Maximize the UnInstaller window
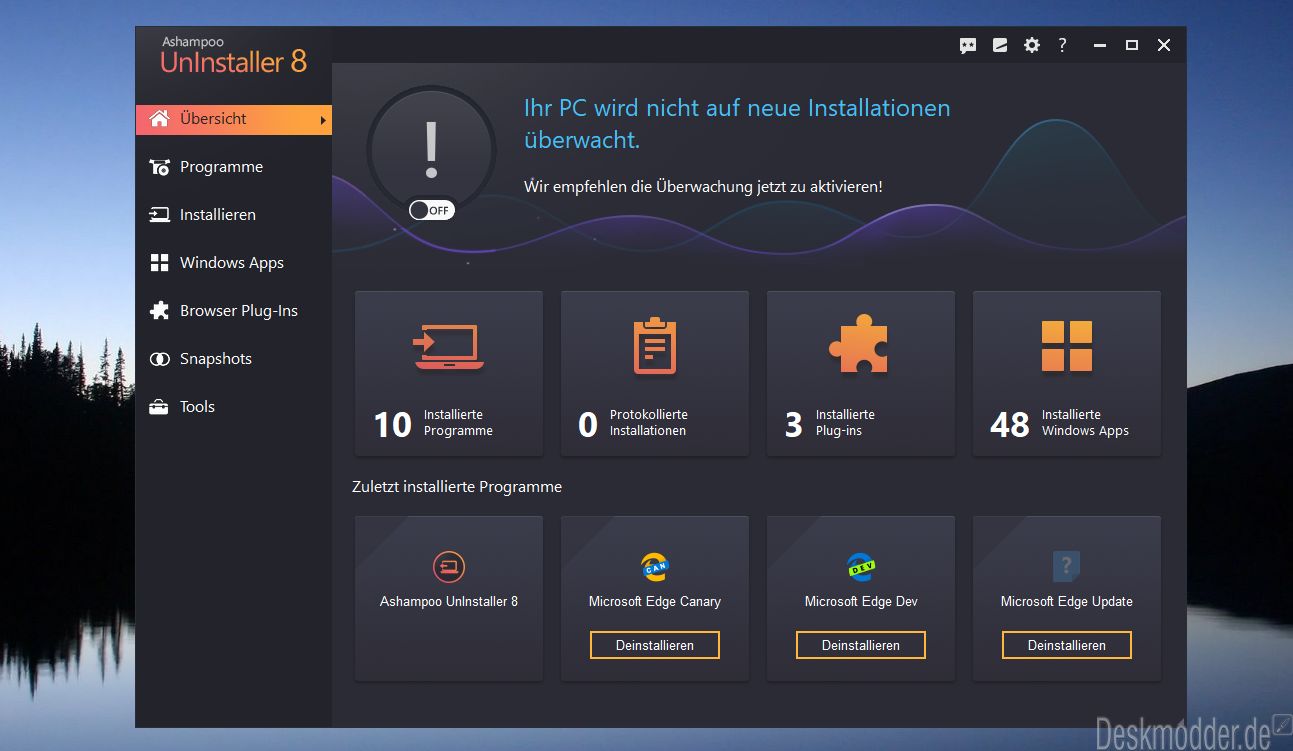 (x=1132, y=45)
